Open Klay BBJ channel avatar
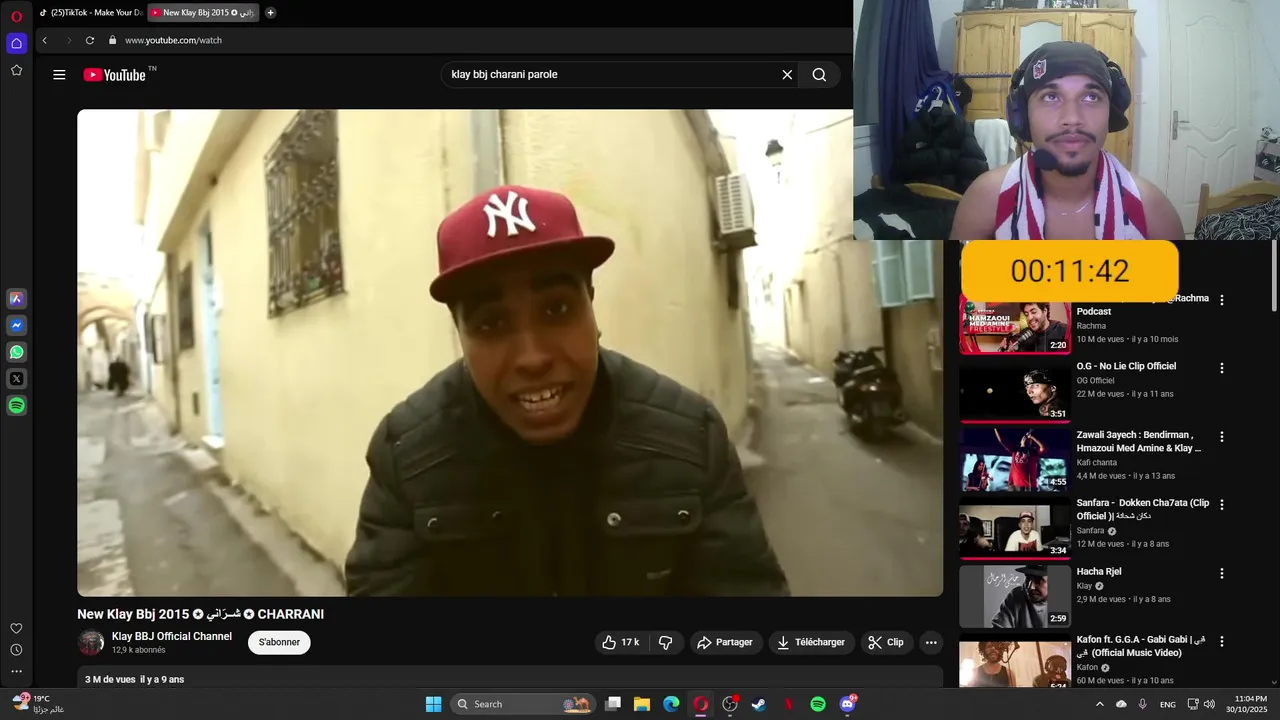Screen dimensions: 1280x720 [91, 642]
